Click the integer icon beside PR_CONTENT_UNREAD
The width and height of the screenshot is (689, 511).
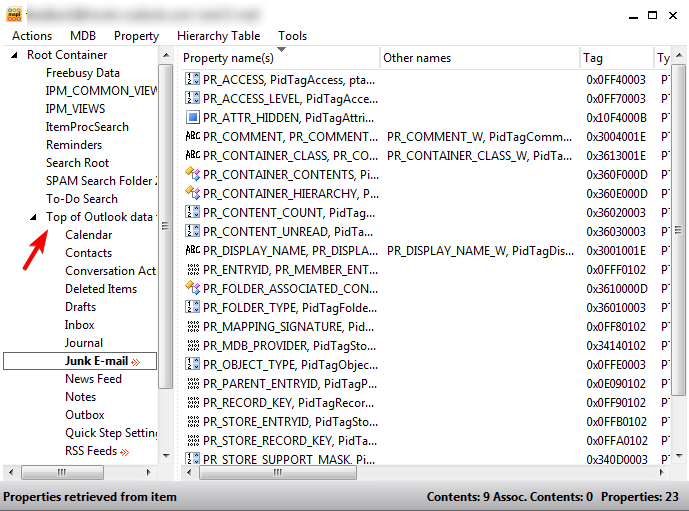click(192, 231)
